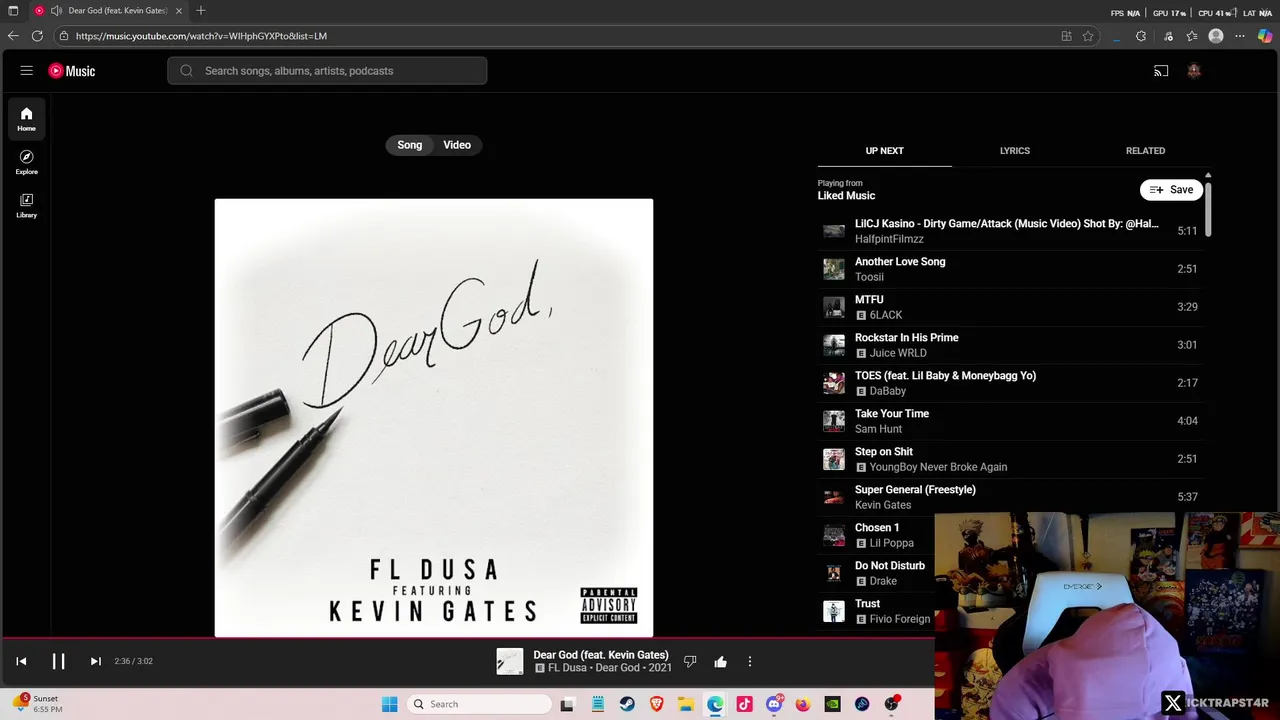Toggle the thumbs up like button
This screenshot has height=720, width=1280.
[720, 661]
